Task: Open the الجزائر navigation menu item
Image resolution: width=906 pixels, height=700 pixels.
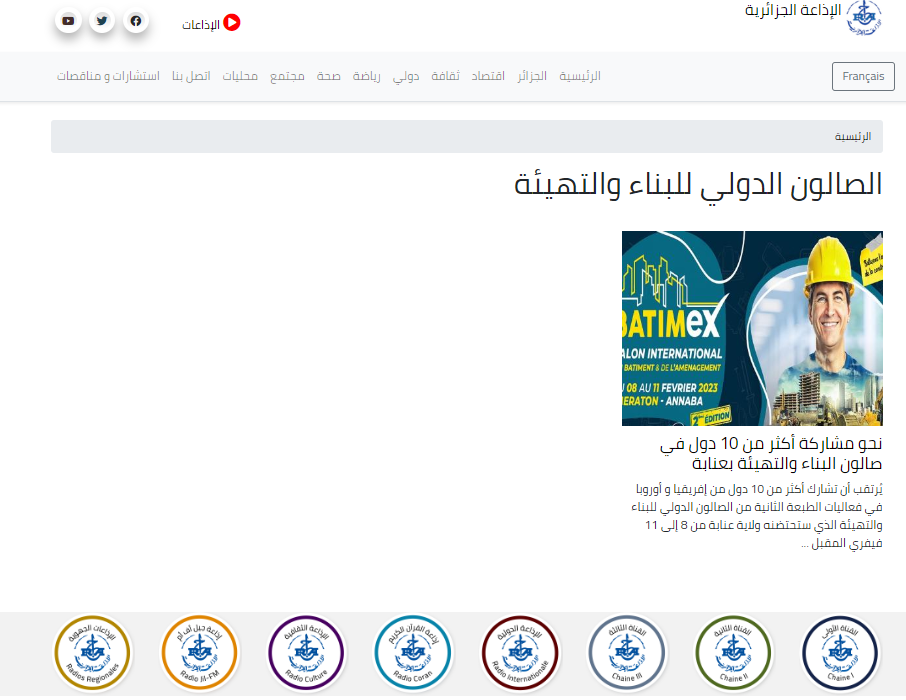Action: (532, 76)
